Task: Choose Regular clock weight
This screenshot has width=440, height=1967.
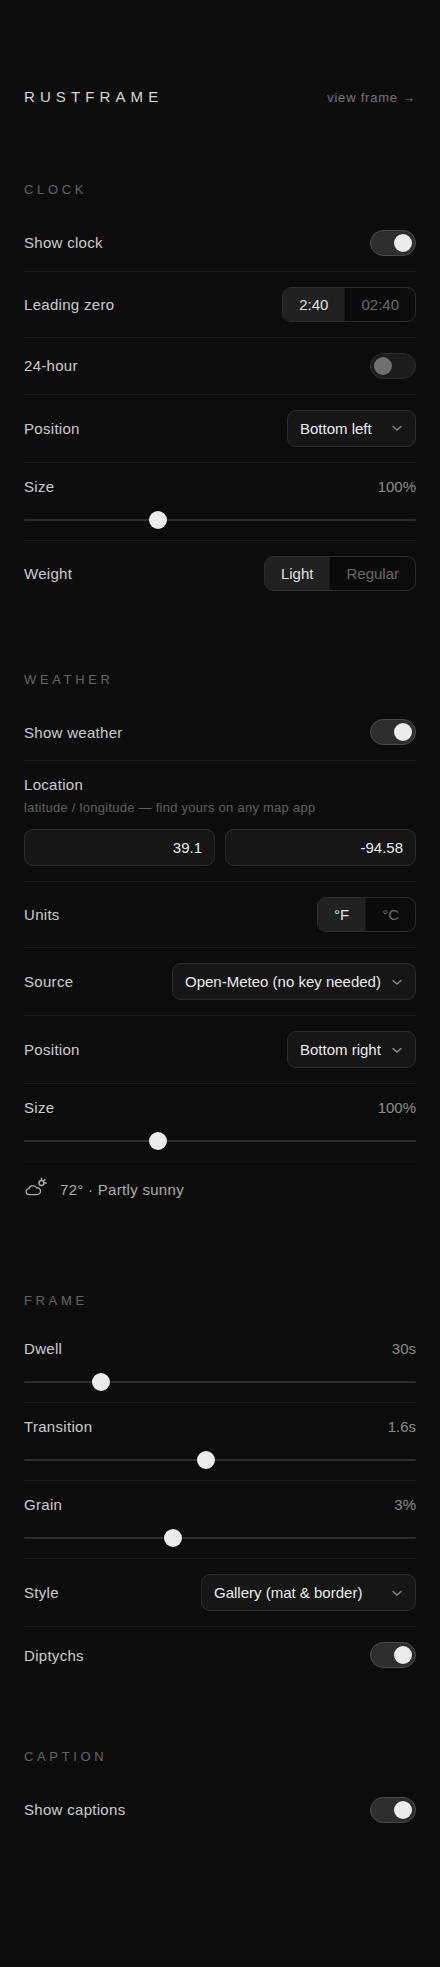Action: tap(372, 574)
